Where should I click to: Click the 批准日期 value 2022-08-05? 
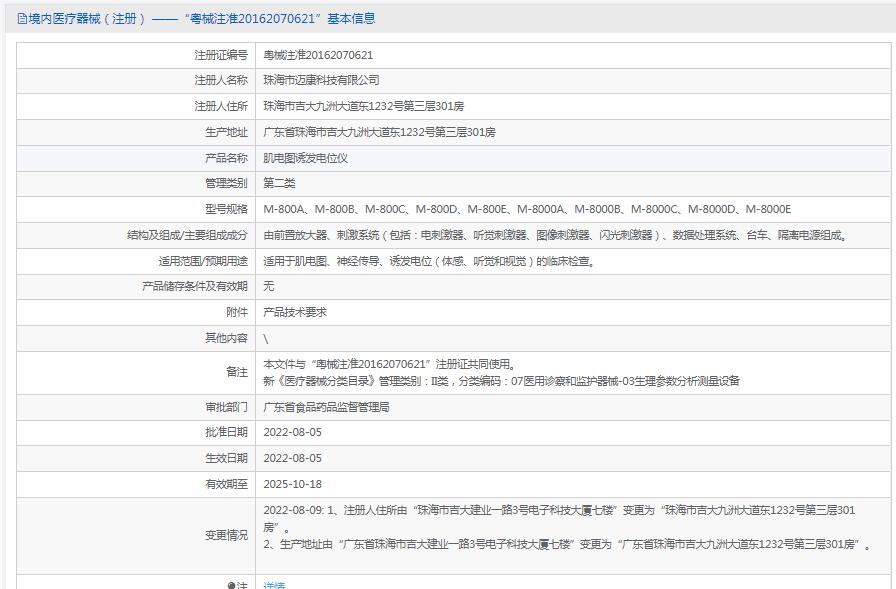point(292,432)
